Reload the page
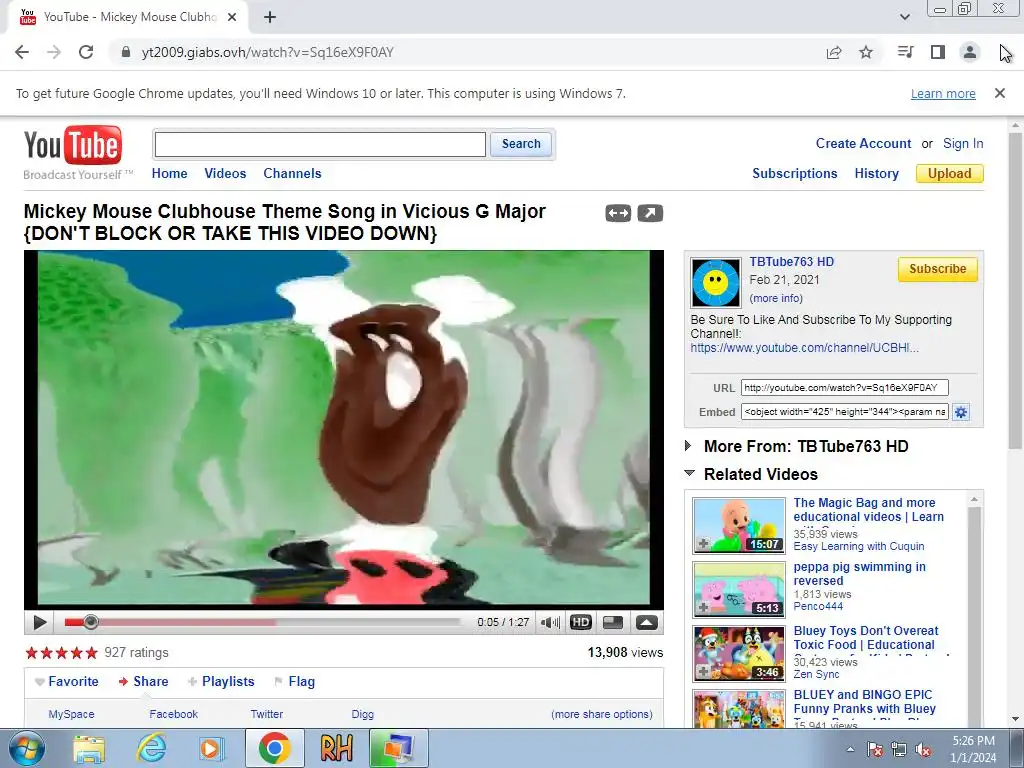Image resolution: width=1024 pixels, height=768 pixels. 86,52
